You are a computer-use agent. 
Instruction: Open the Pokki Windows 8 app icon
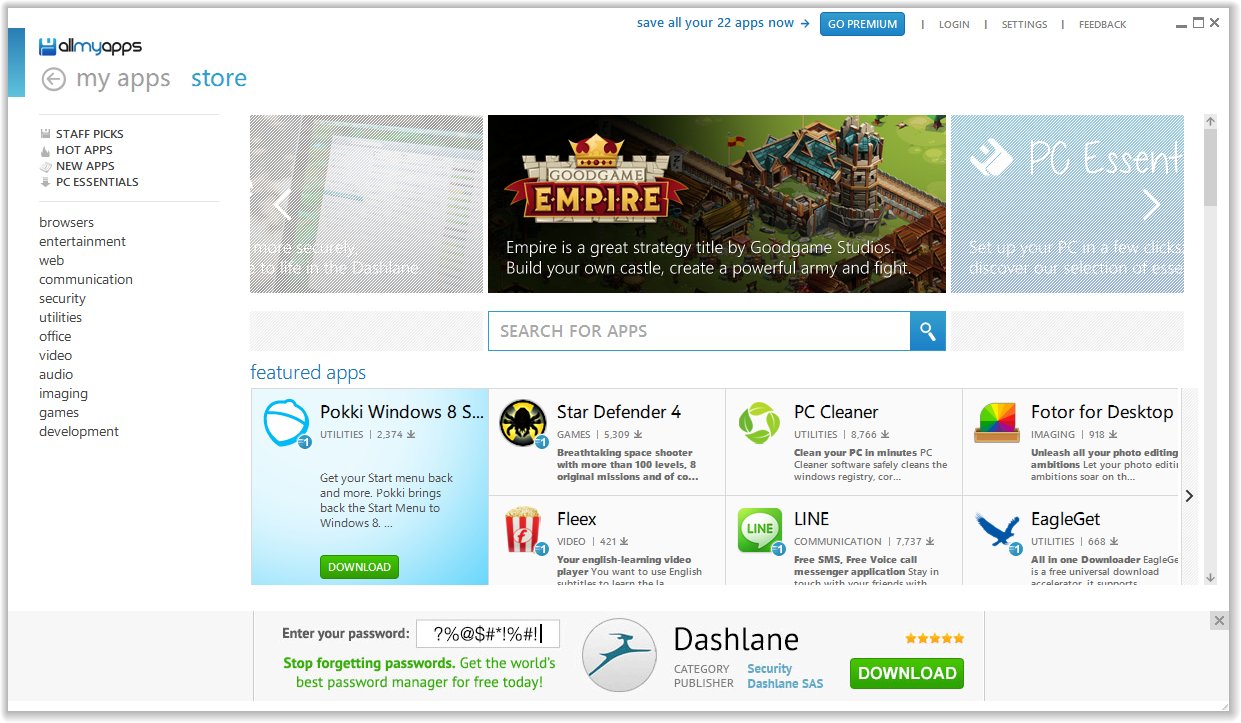[x=286, y=423]
